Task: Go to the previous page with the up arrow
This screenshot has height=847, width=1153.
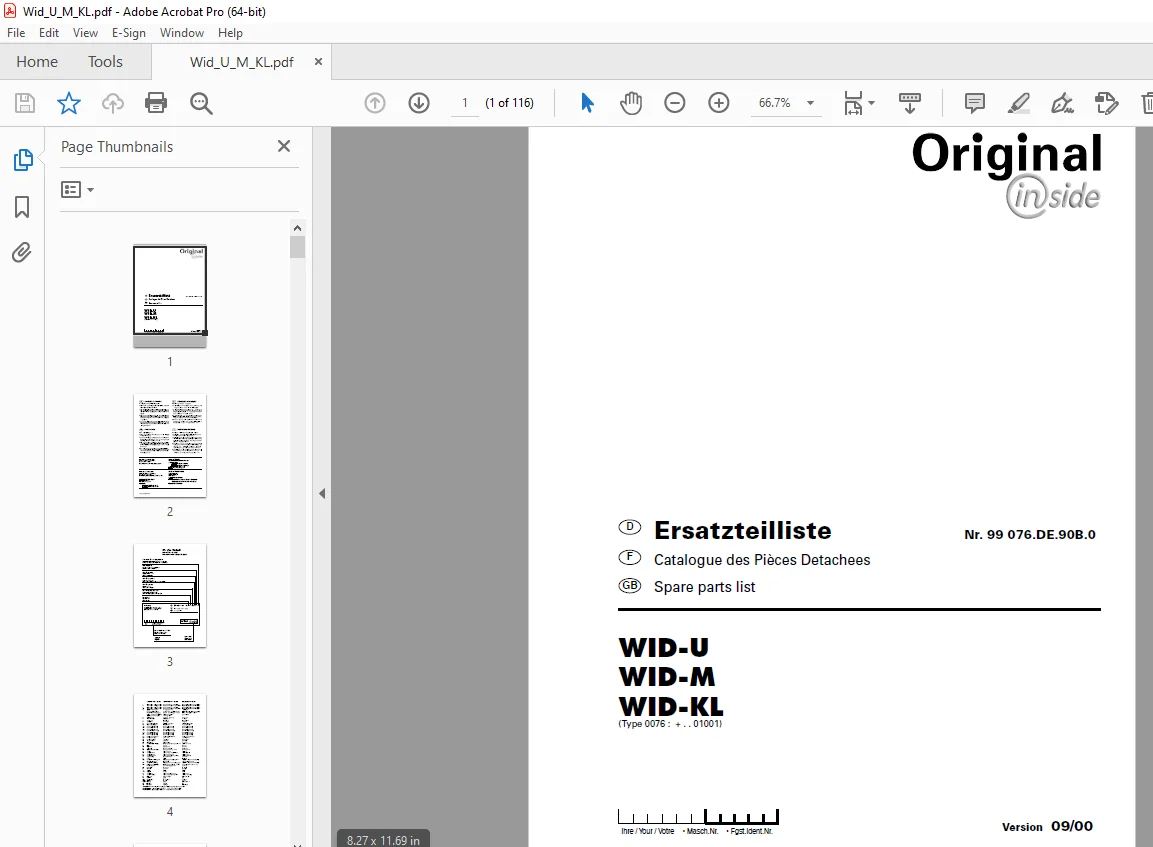Action: pos(375,103)
